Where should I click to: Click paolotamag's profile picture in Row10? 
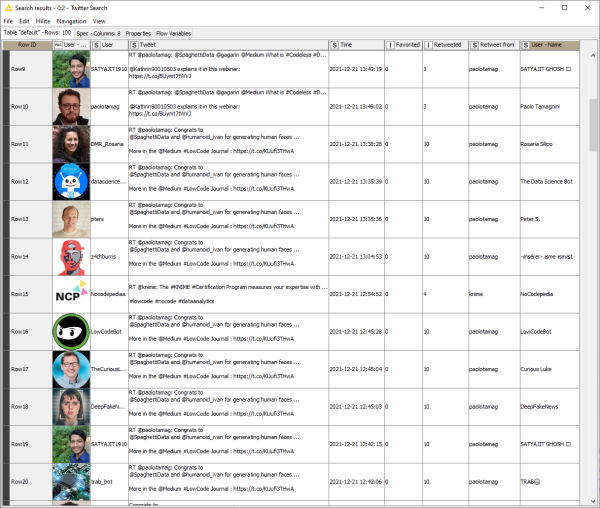click(x=71, y=107)
